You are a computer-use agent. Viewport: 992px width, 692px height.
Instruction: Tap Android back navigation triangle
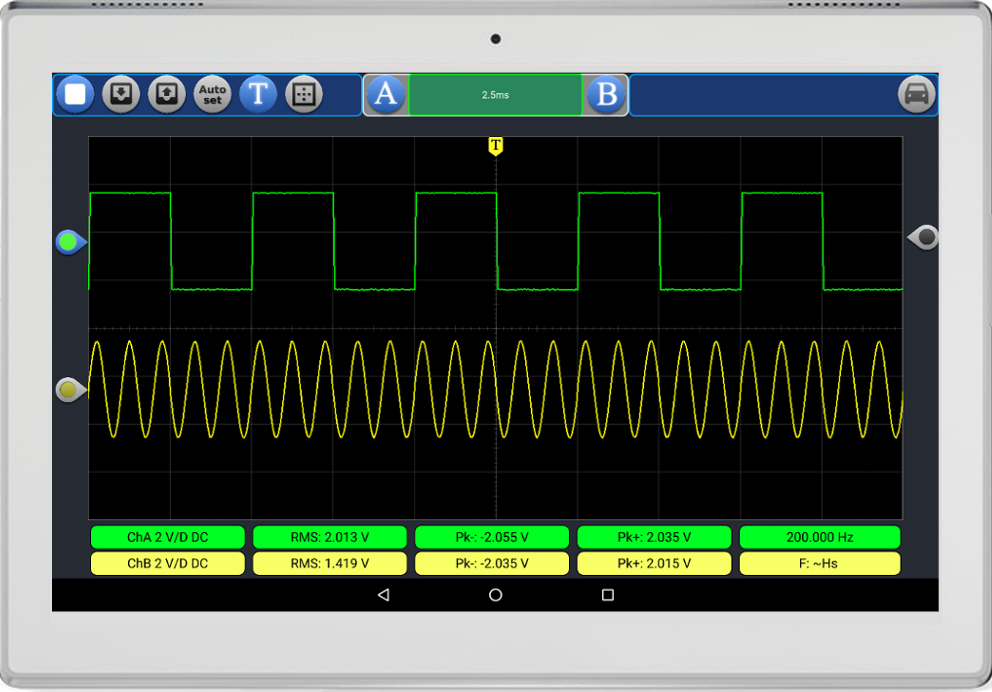click(x=383, y=595)
